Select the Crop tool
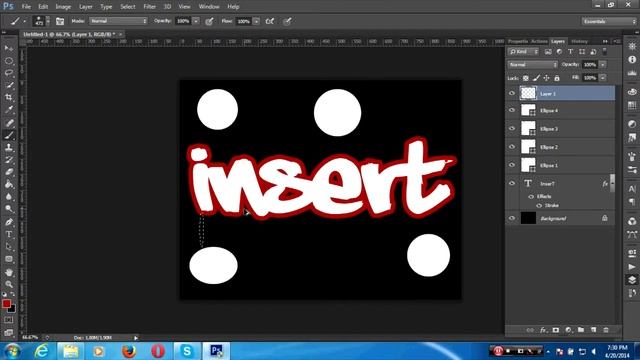Image resolution: width=640 pixels, height=360 pixels. 9,98
